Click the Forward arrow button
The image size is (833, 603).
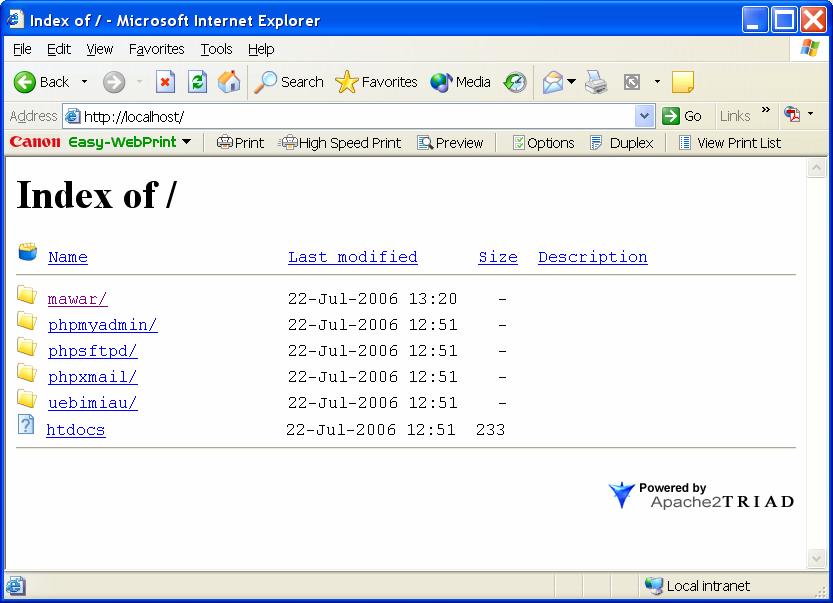pyautogui.click(x=114, y=82)
